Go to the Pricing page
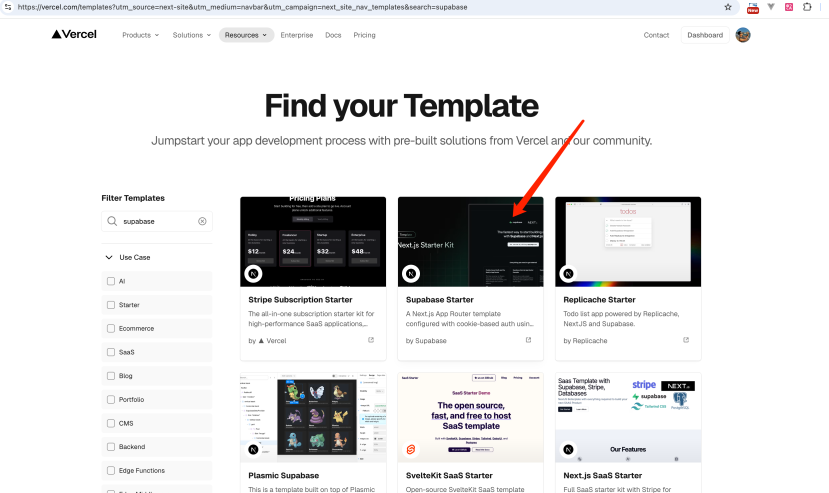Image resolution: width=829 pixels, height=493 pixels. tap(364, 35)
